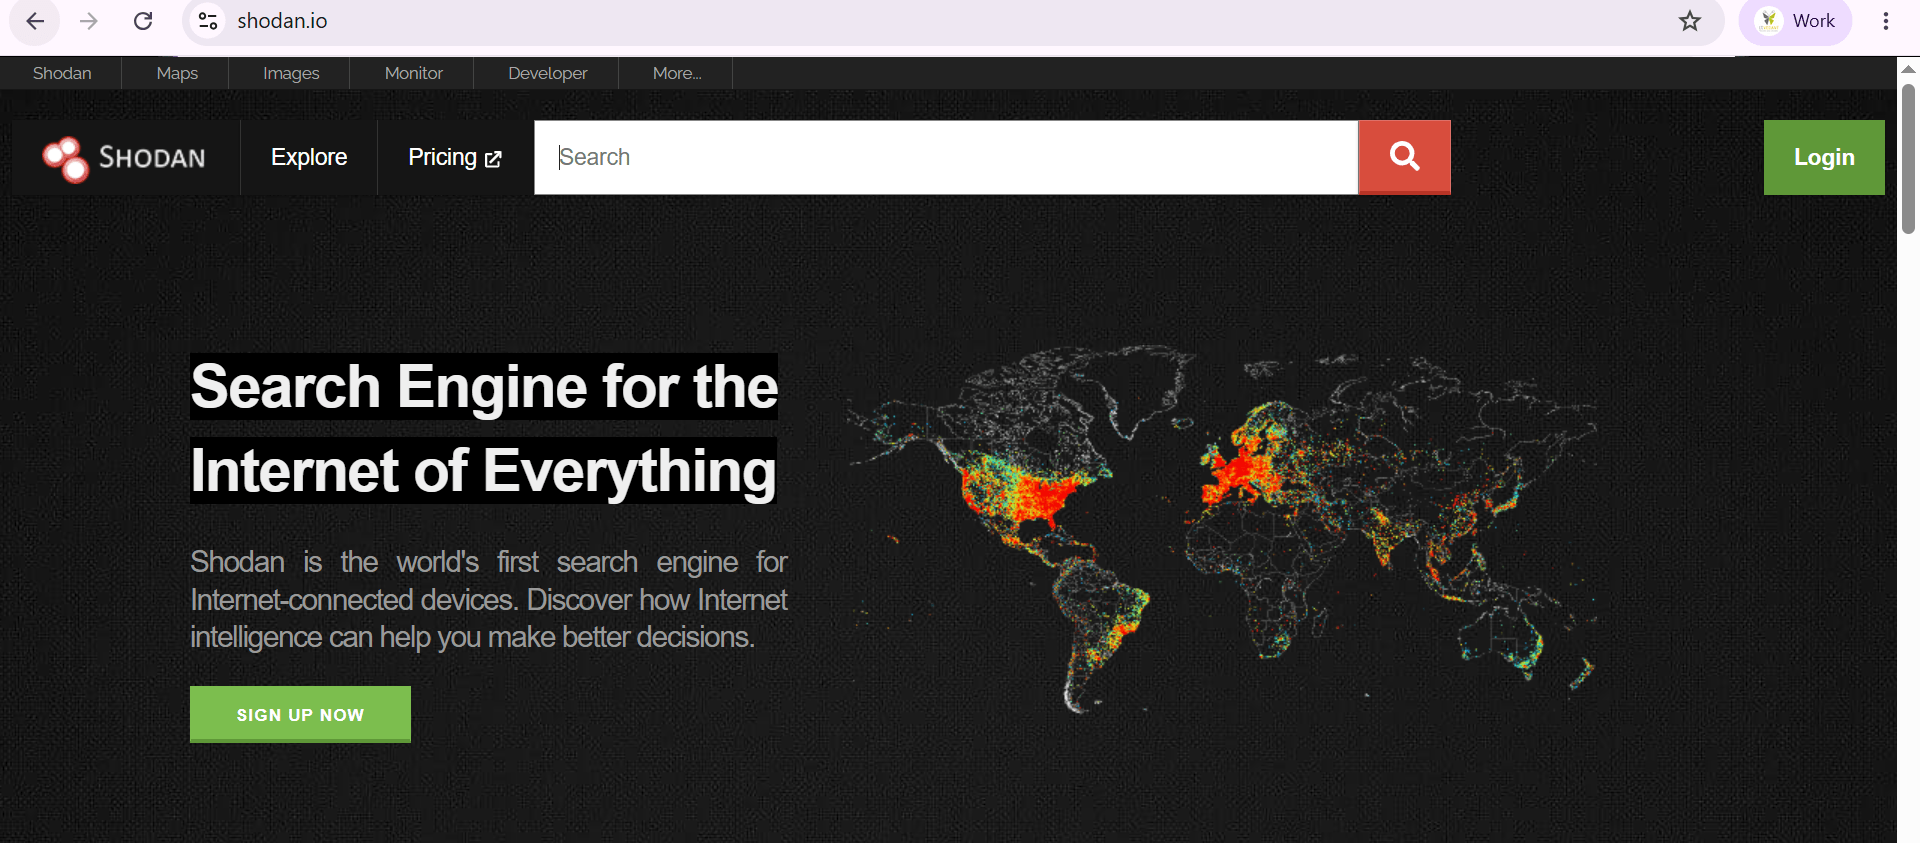Image resolution: width=1920 pixels, height=843 pixels.
Task: Open the Images tab
Action: click(291, 73)
